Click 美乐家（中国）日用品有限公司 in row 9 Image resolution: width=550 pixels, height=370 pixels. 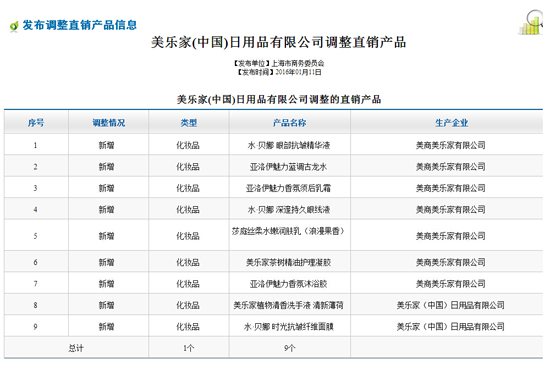point(451,327)
